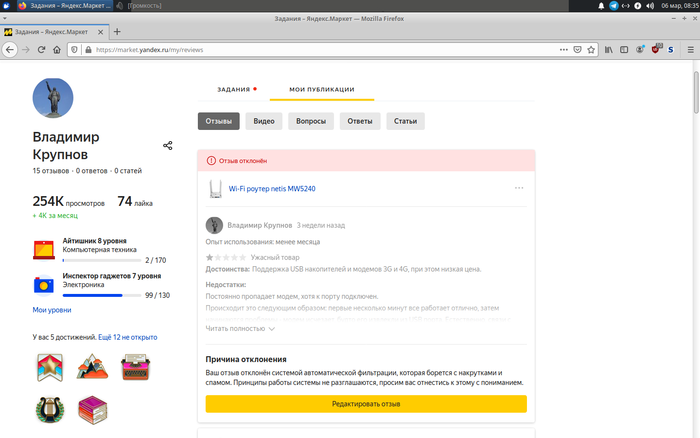Click the Инспектор гаджетов camera icon

click(44, 285)
